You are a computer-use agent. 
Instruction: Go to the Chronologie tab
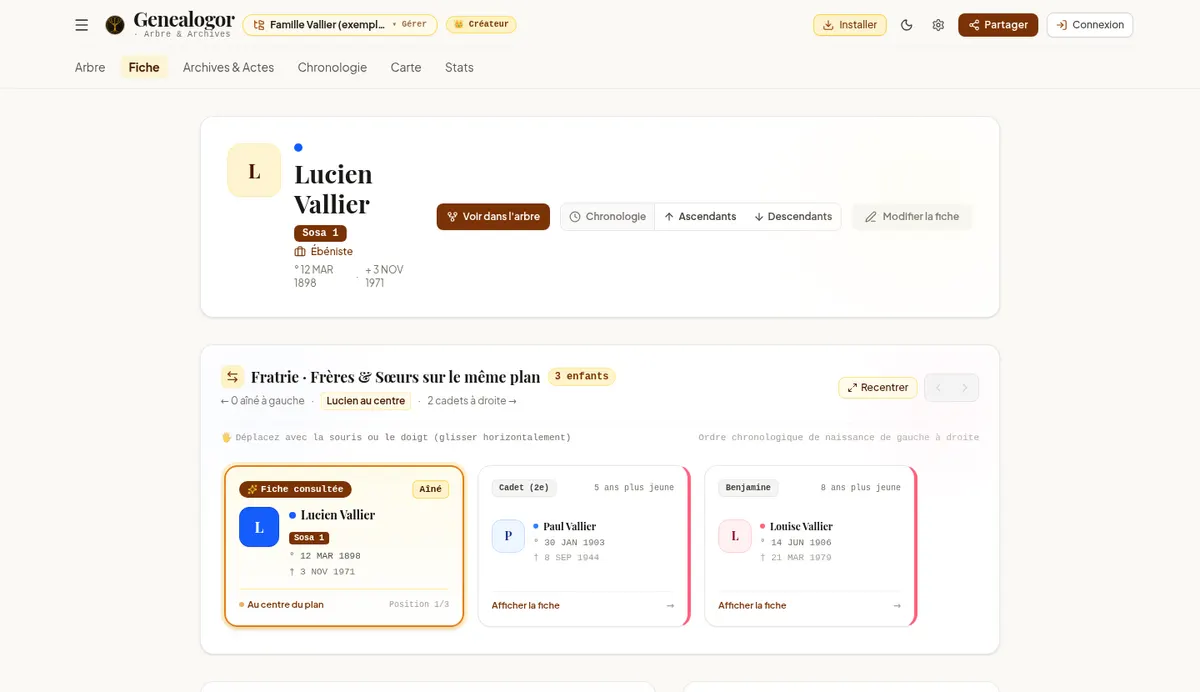click(332, 67)
